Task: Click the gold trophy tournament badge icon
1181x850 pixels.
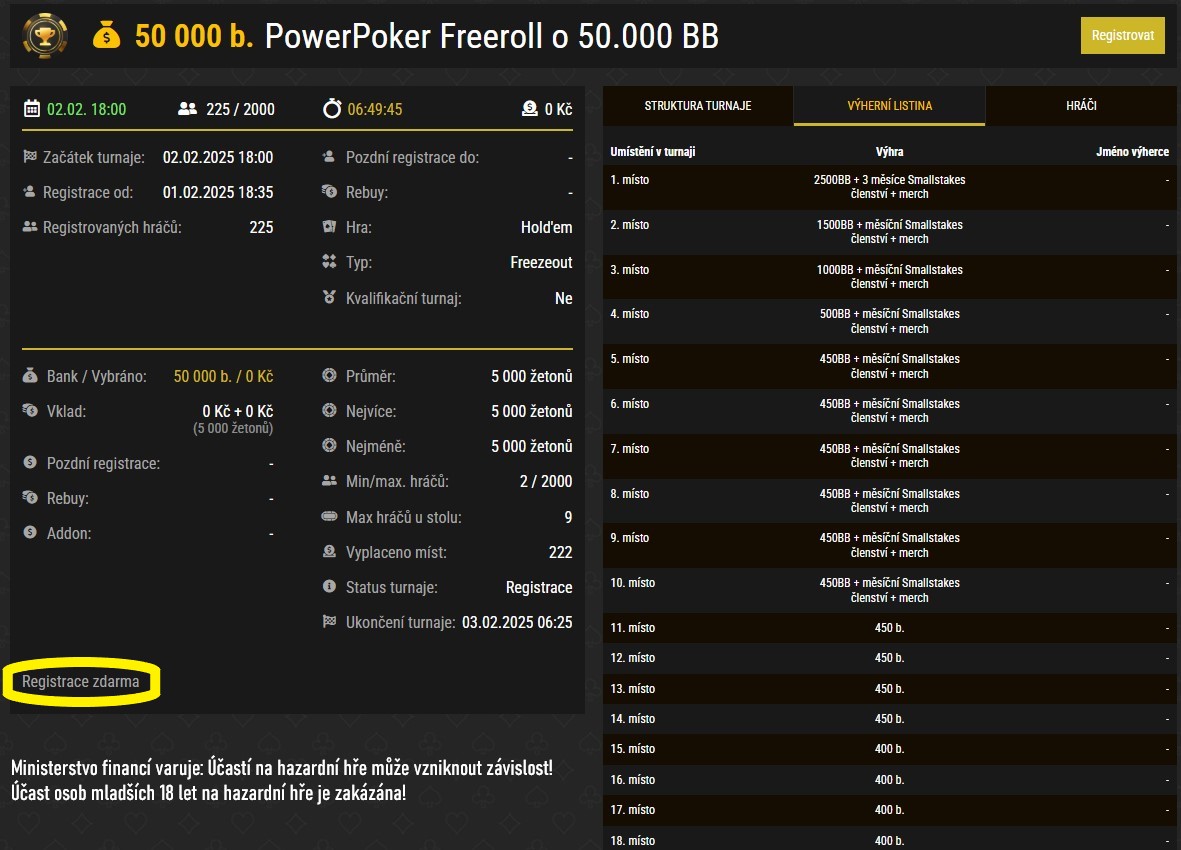Action: (45, 35)
